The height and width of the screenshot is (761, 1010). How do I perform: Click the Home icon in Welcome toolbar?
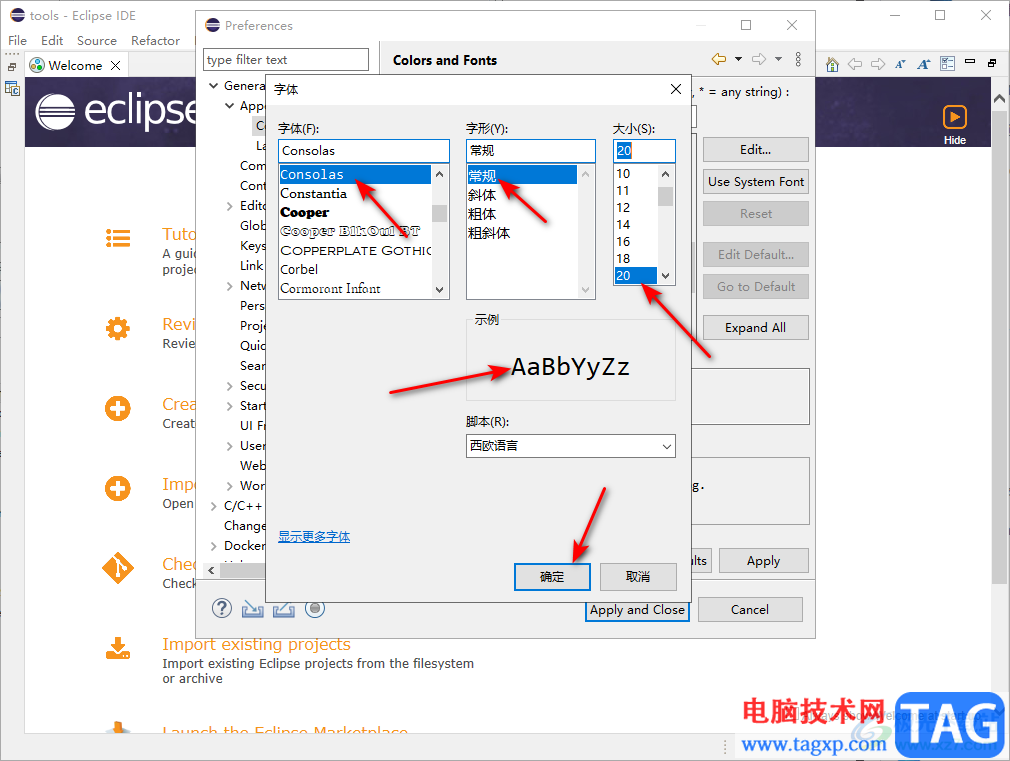tap(832, 64)
